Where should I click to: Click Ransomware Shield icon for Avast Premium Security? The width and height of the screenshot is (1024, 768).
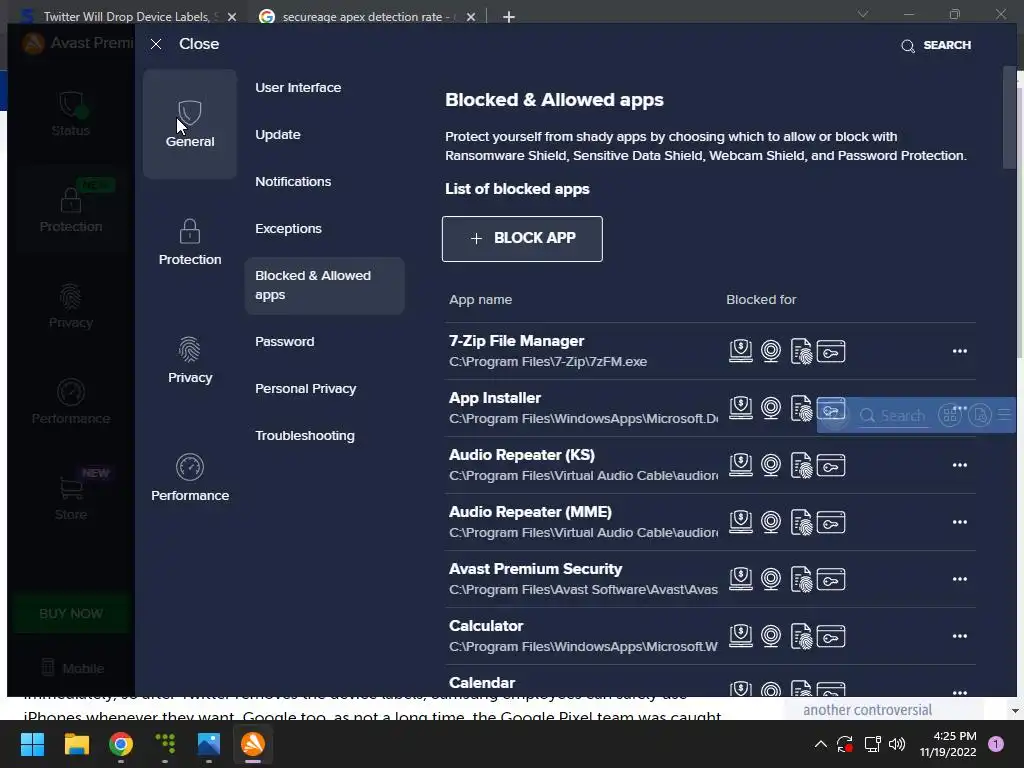(x=741, y=579)
